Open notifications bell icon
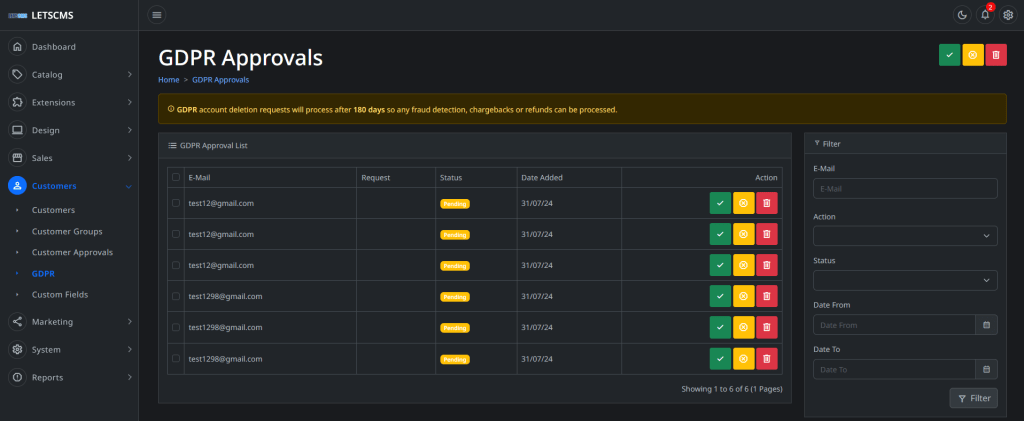The height and width of the screenshot is (421, 1024). (x=985, y=14)
